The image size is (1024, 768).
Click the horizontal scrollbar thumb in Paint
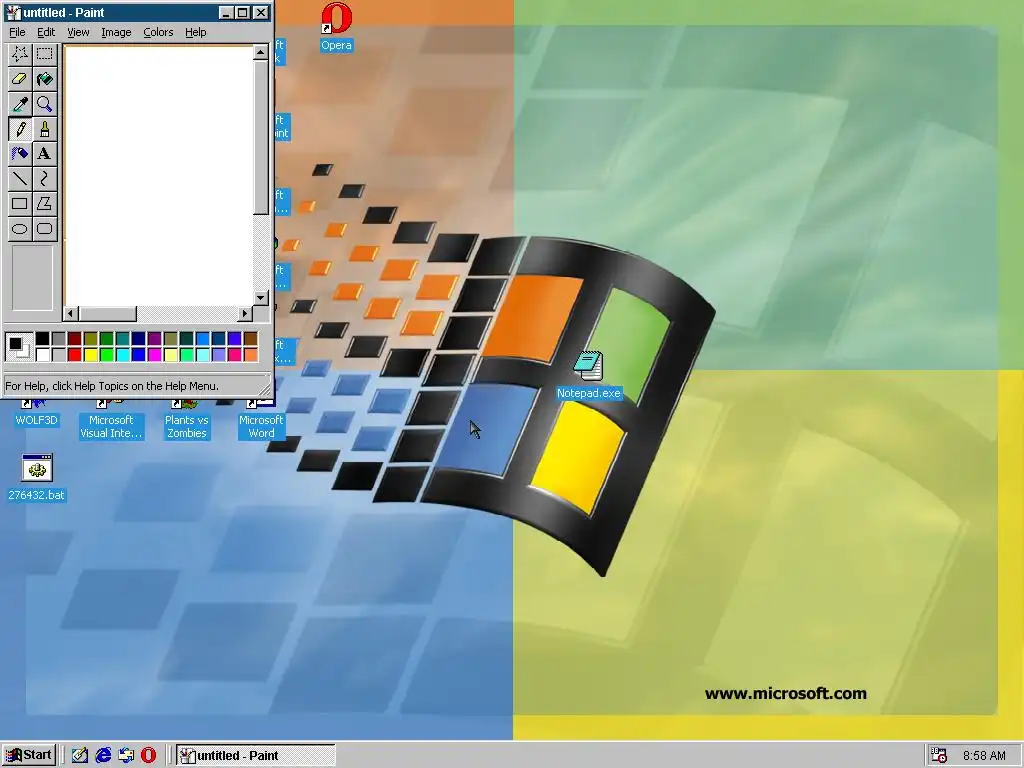pos(108,313)
